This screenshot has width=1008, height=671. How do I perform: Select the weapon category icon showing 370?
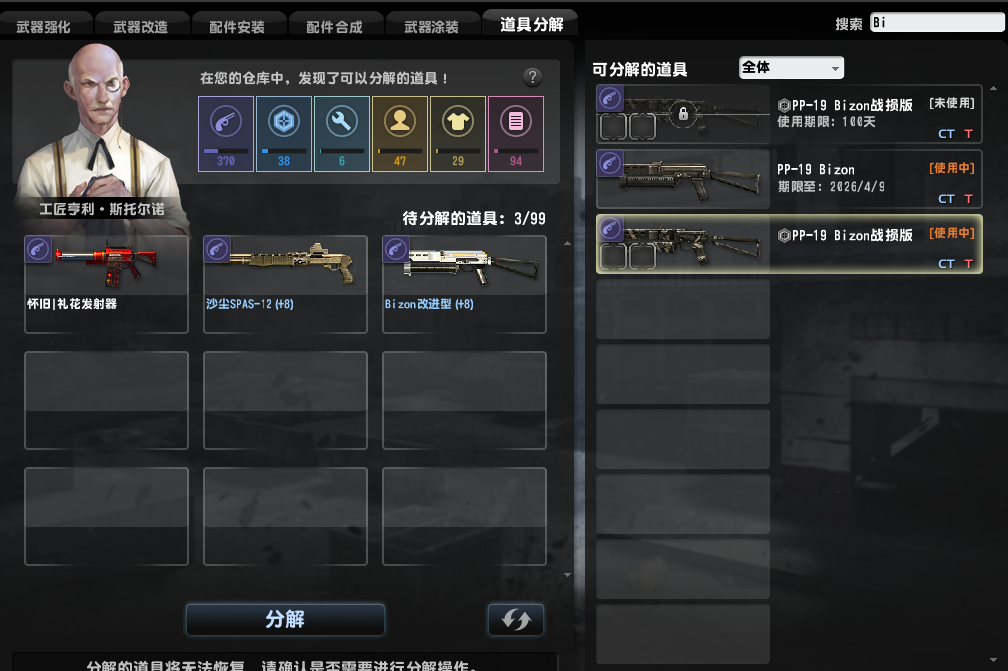pyautogui.click(x=226, y=134)
